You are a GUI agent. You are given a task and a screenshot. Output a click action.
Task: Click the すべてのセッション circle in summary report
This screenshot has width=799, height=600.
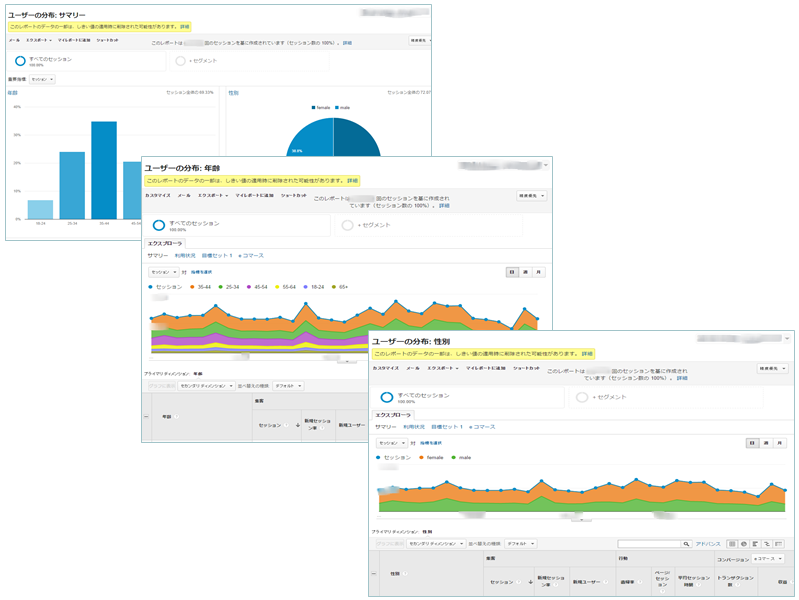(20, 61)
